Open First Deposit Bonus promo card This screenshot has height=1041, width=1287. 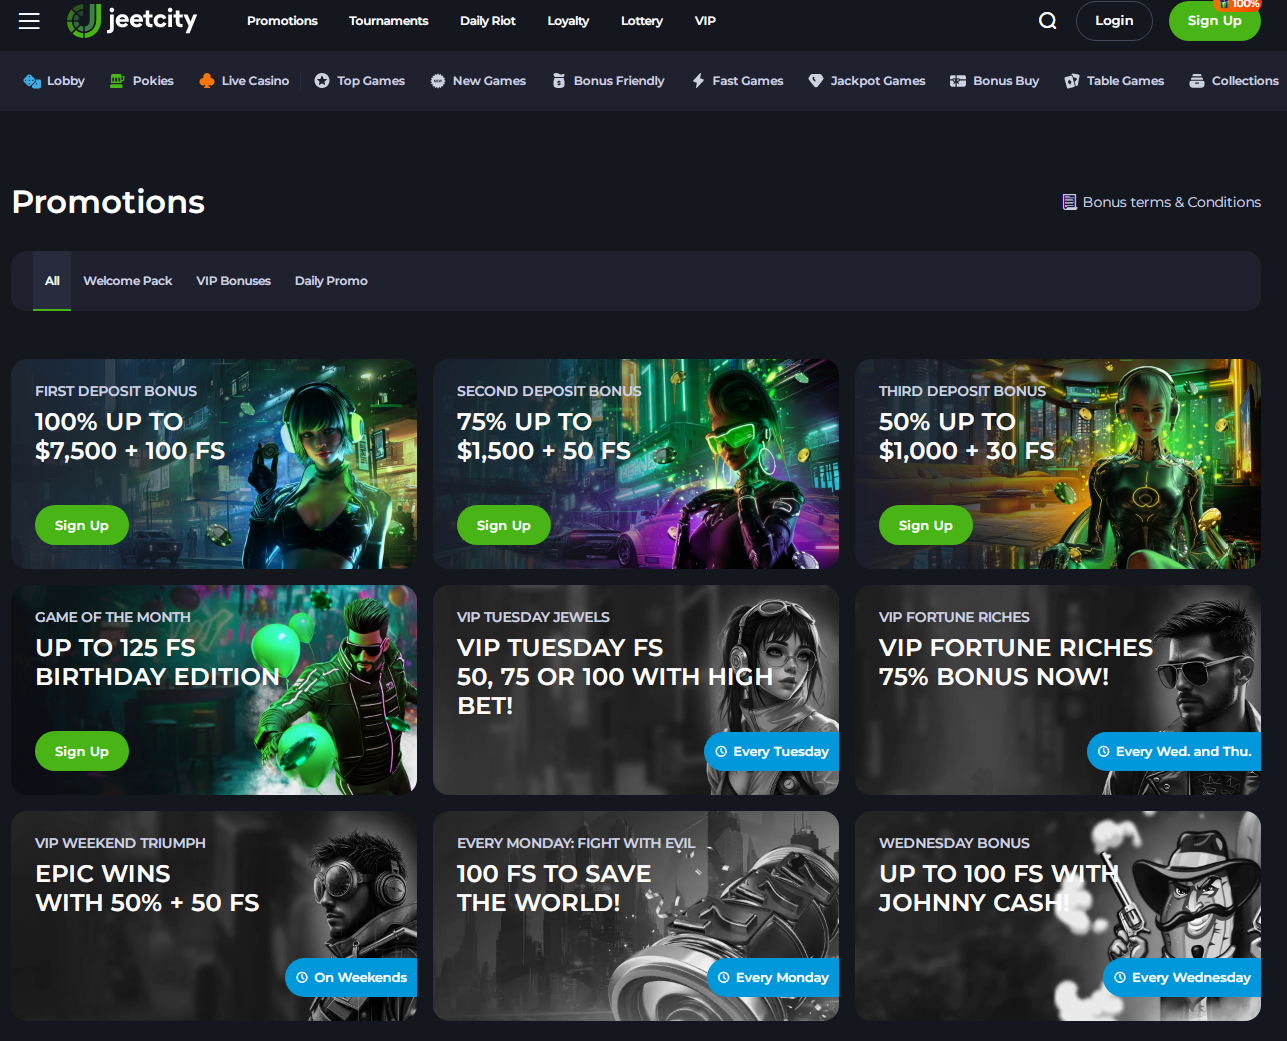point(214,464)
